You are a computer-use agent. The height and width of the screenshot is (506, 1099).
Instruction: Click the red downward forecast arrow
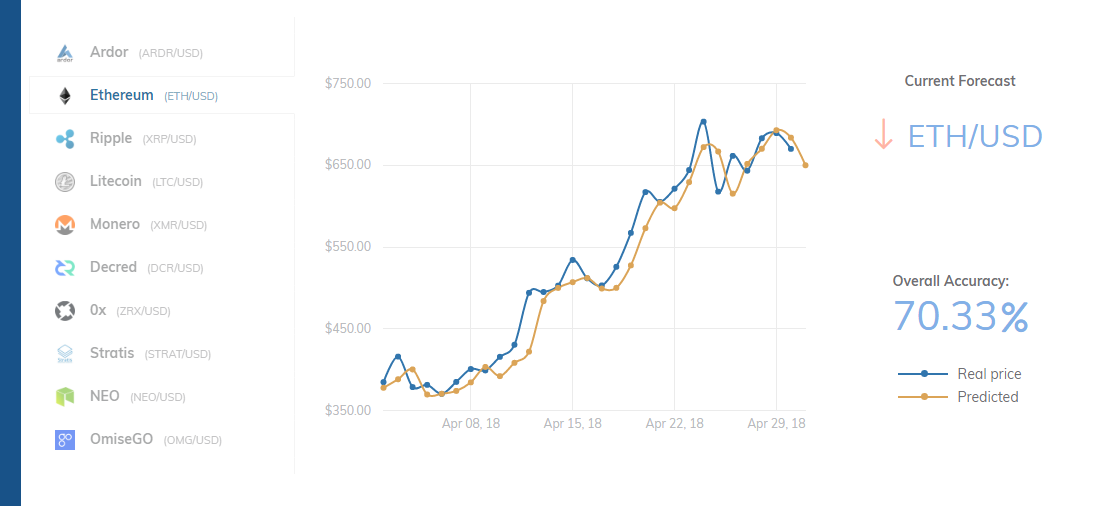click(x=883, y=135)
